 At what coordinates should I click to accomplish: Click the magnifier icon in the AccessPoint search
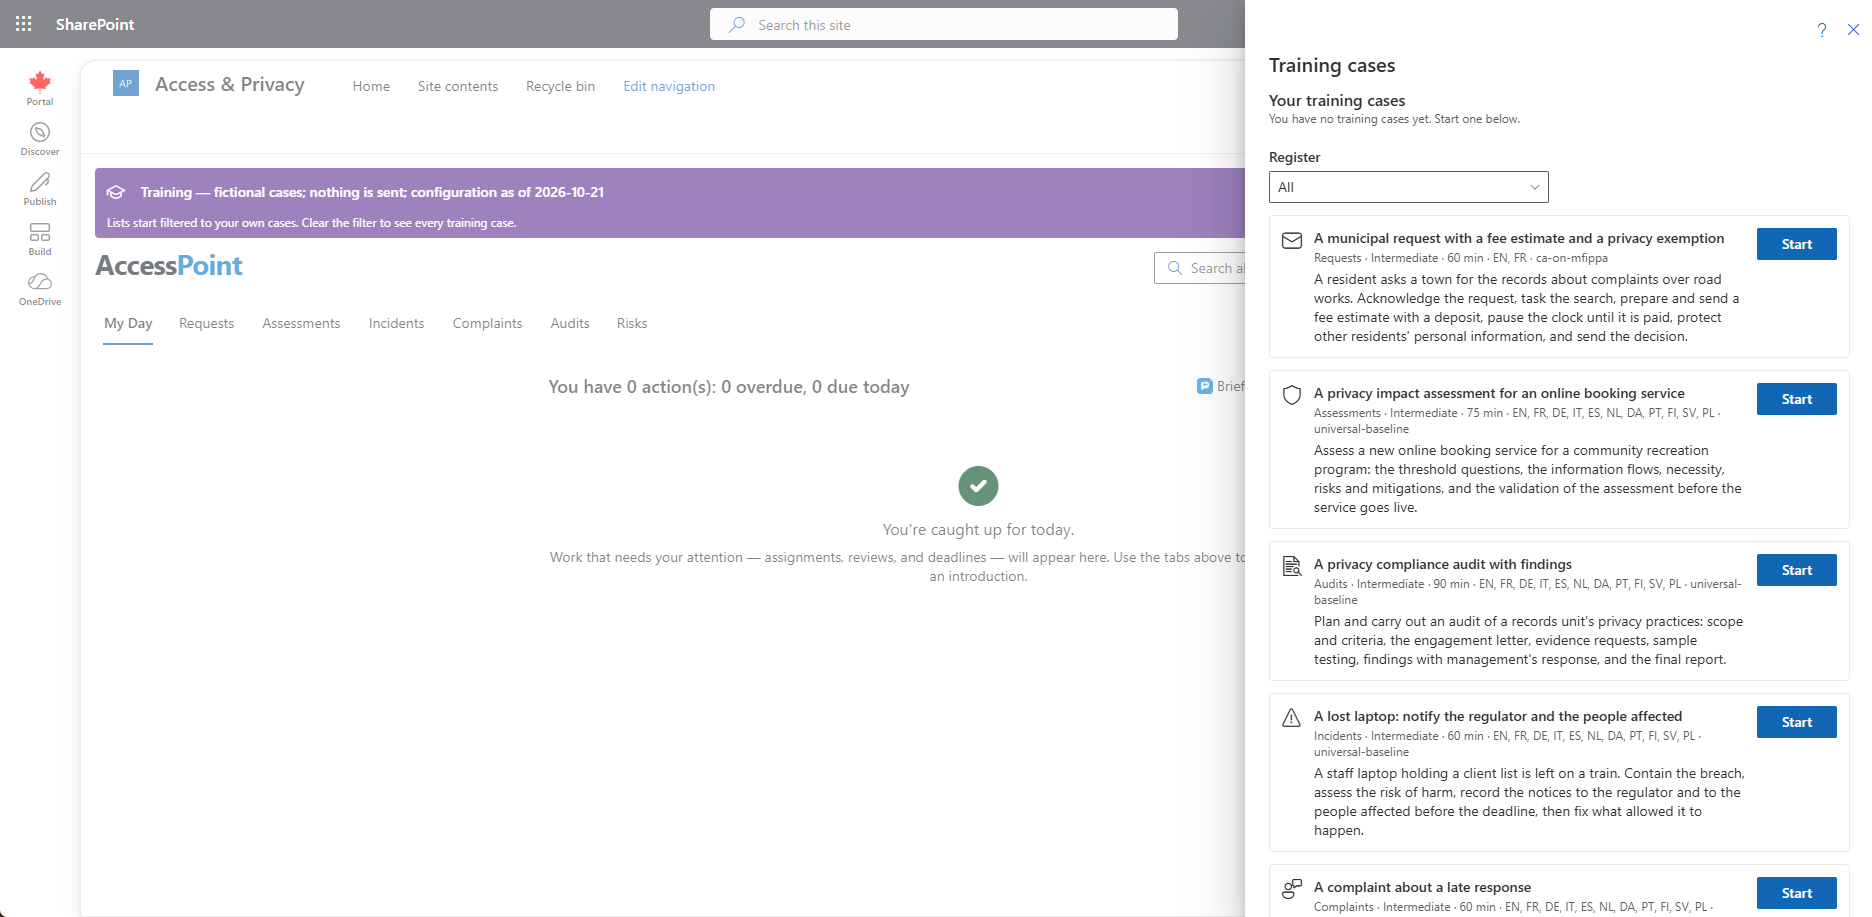(1175, 268)
